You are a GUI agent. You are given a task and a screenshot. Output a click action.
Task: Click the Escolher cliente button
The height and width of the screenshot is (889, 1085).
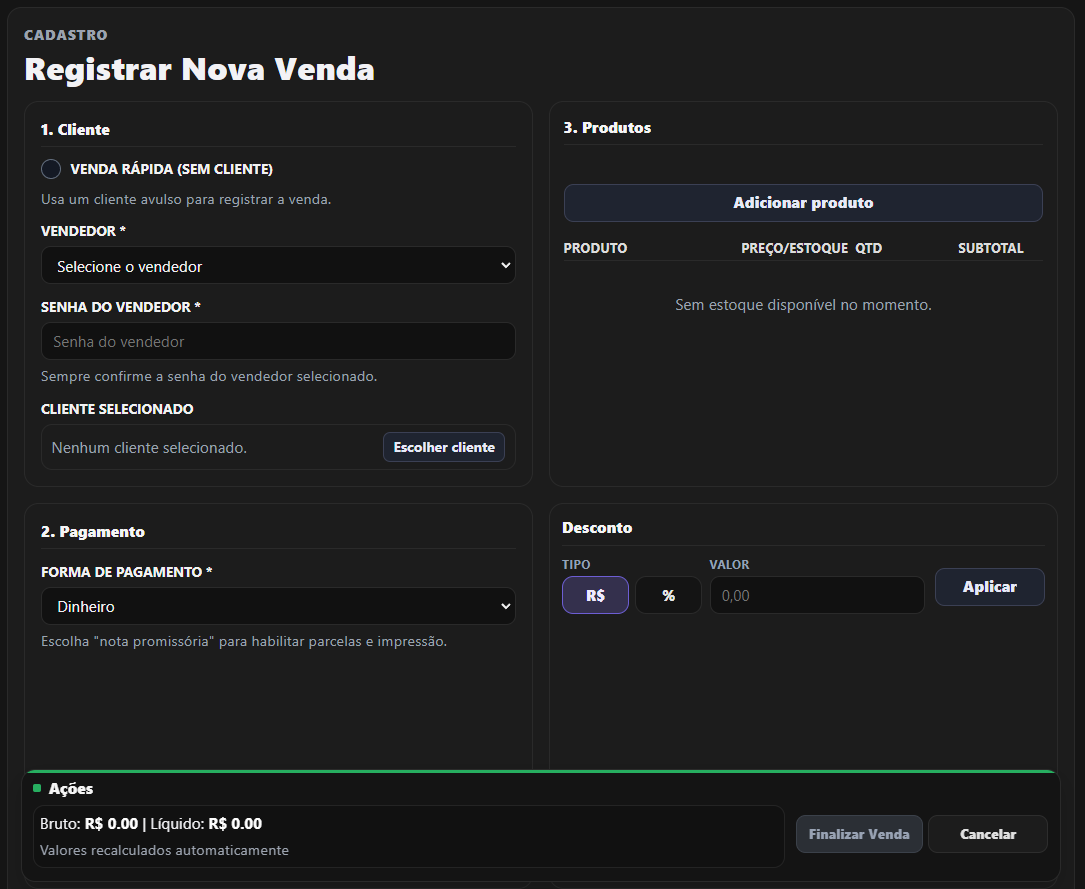click(x=443, y=447)
